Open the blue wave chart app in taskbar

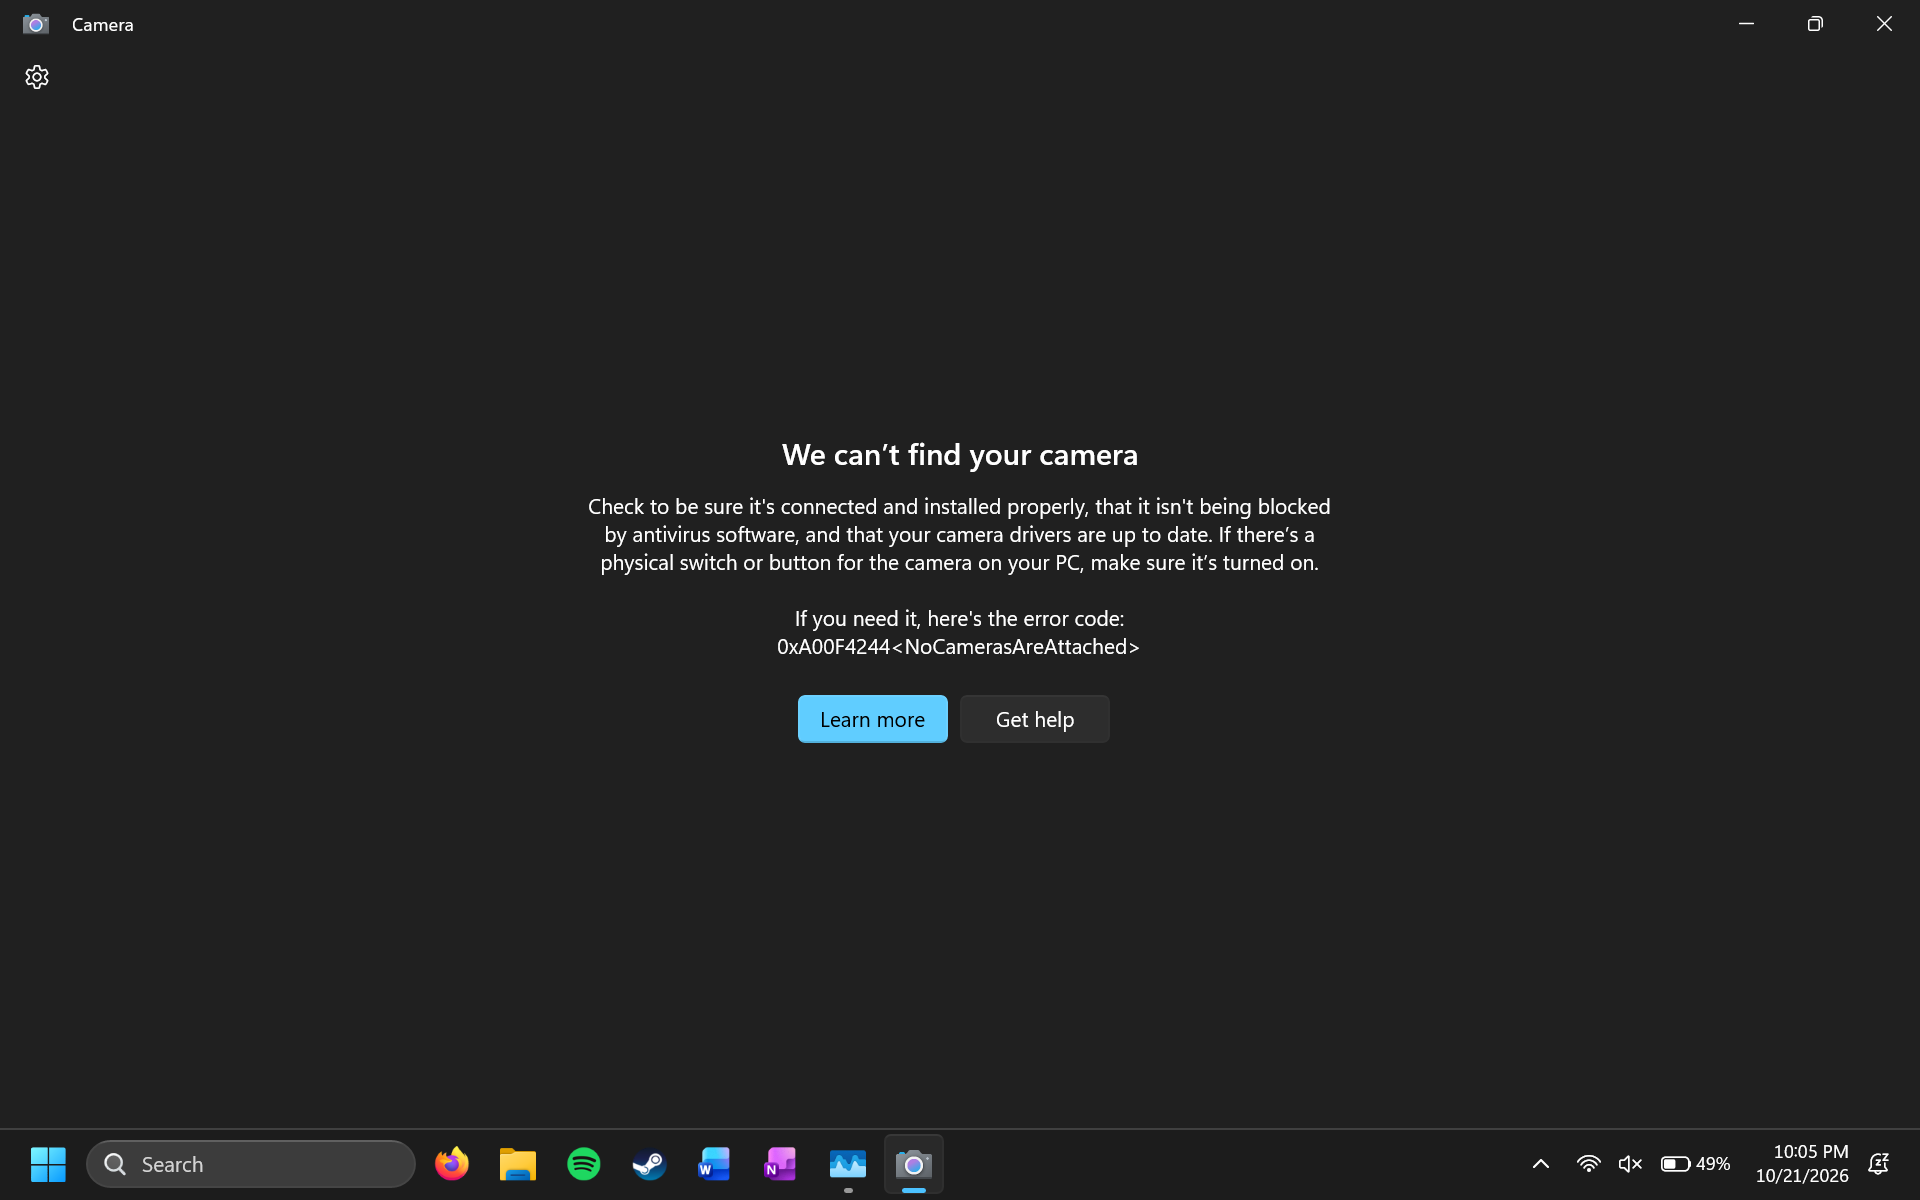pyautogui.click(x=848, y=1164)
